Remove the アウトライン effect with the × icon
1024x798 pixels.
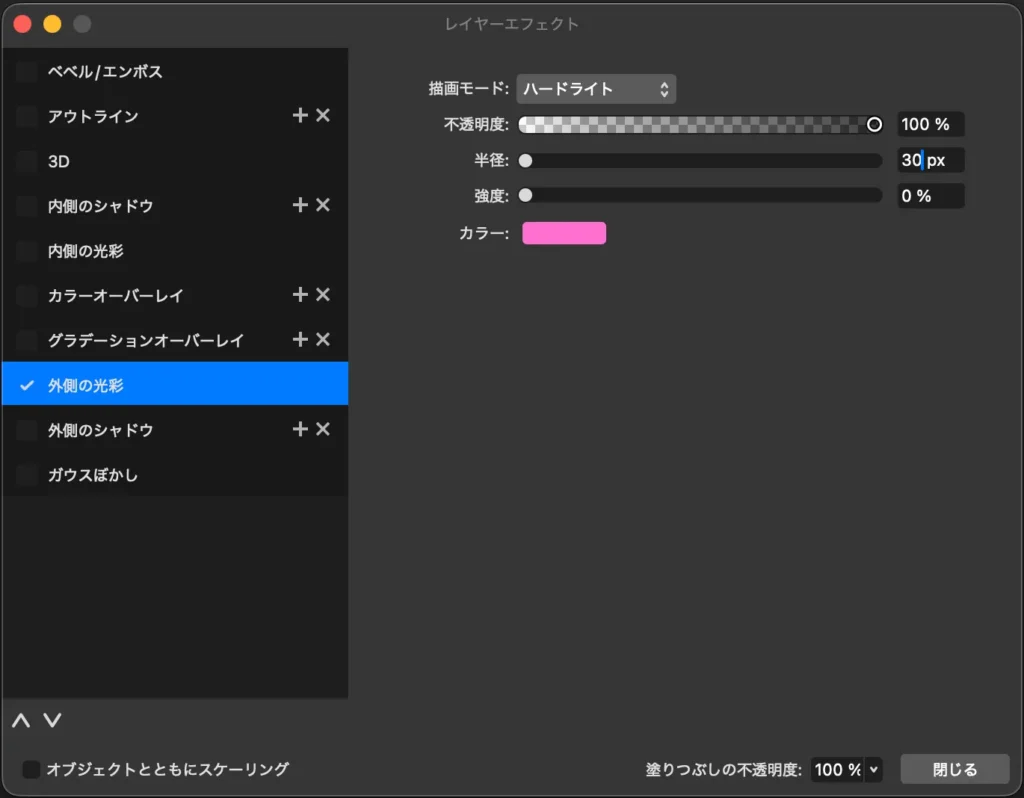click(x=322, y=115)
